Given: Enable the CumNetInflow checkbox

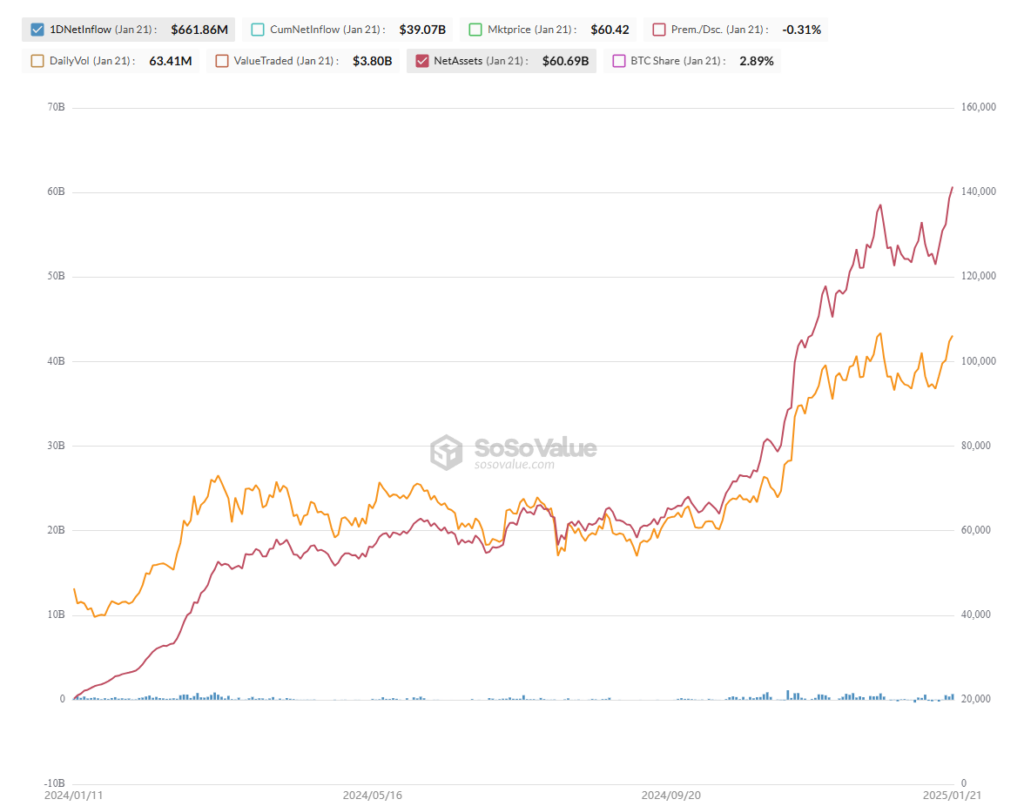Looking at the screenshot, I should pyautogui.click(x=258, y=29).
